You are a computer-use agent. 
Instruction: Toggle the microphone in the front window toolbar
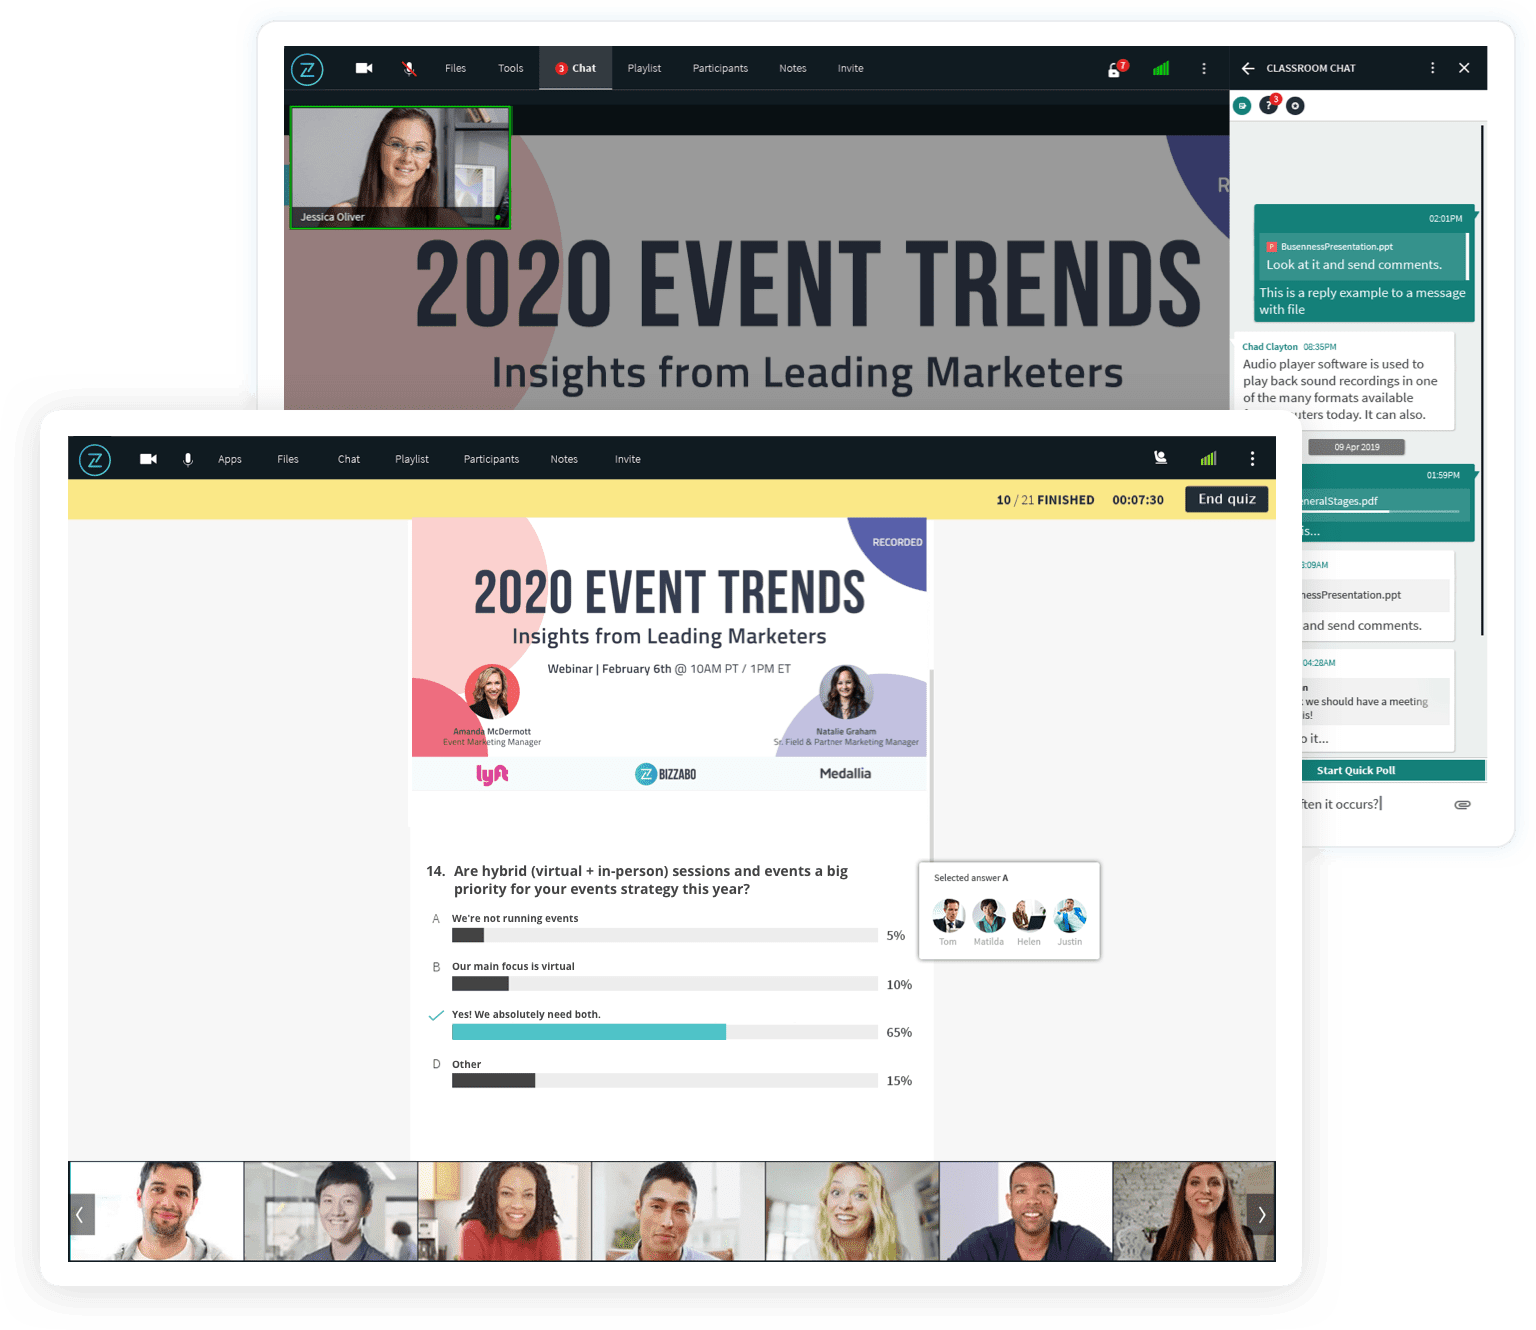tap(188, 459)
